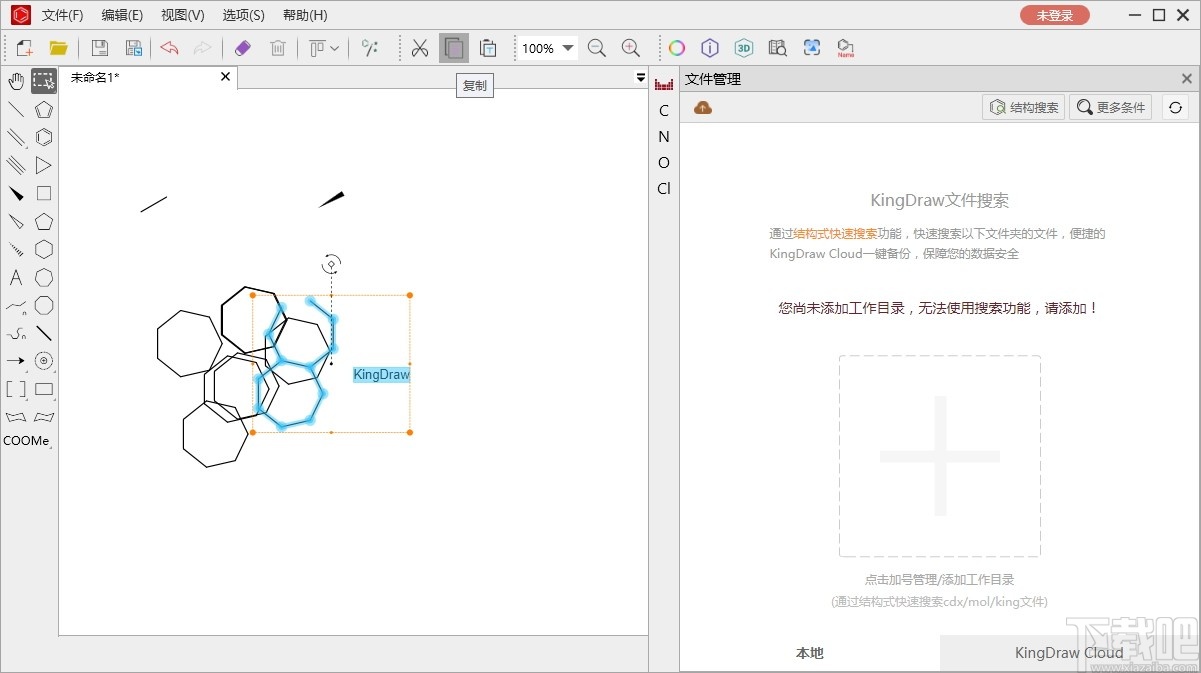Click the zoom in magnifier icon
Viewport: 1201px width, 673px height.
[x=629, y=47]
